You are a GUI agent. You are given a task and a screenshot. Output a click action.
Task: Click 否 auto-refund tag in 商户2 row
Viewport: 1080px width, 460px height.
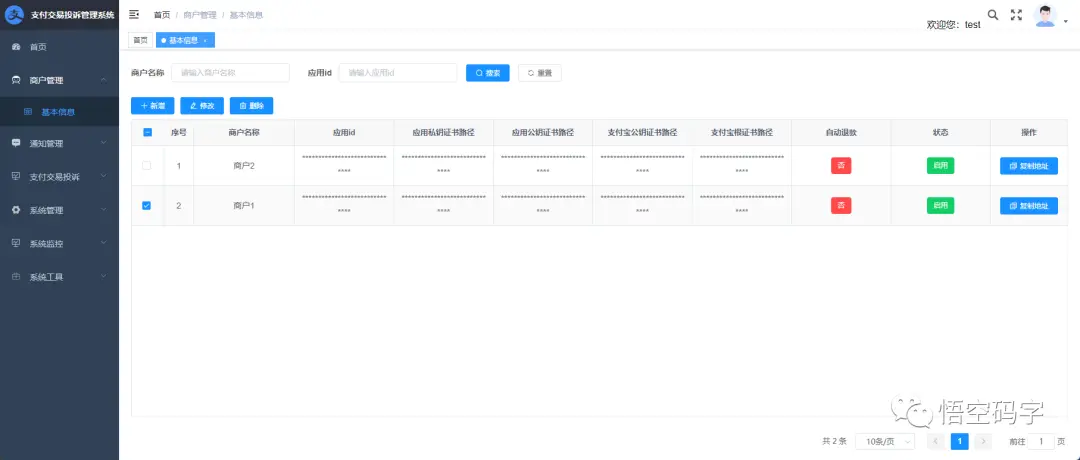(x=841, y=165)
